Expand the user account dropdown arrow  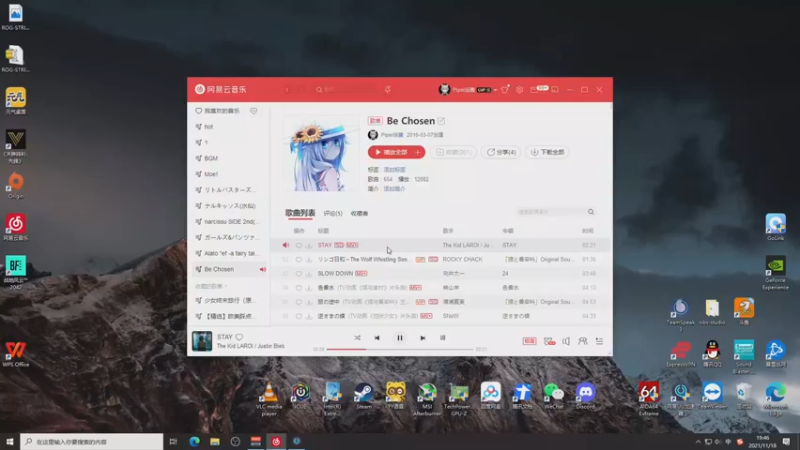pyautogui.click(x=495, y=90)
